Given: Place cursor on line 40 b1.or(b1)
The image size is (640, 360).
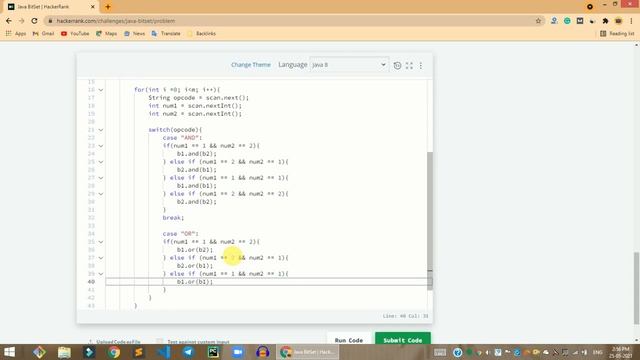Looking at the screenshot, I should (195, 282).
